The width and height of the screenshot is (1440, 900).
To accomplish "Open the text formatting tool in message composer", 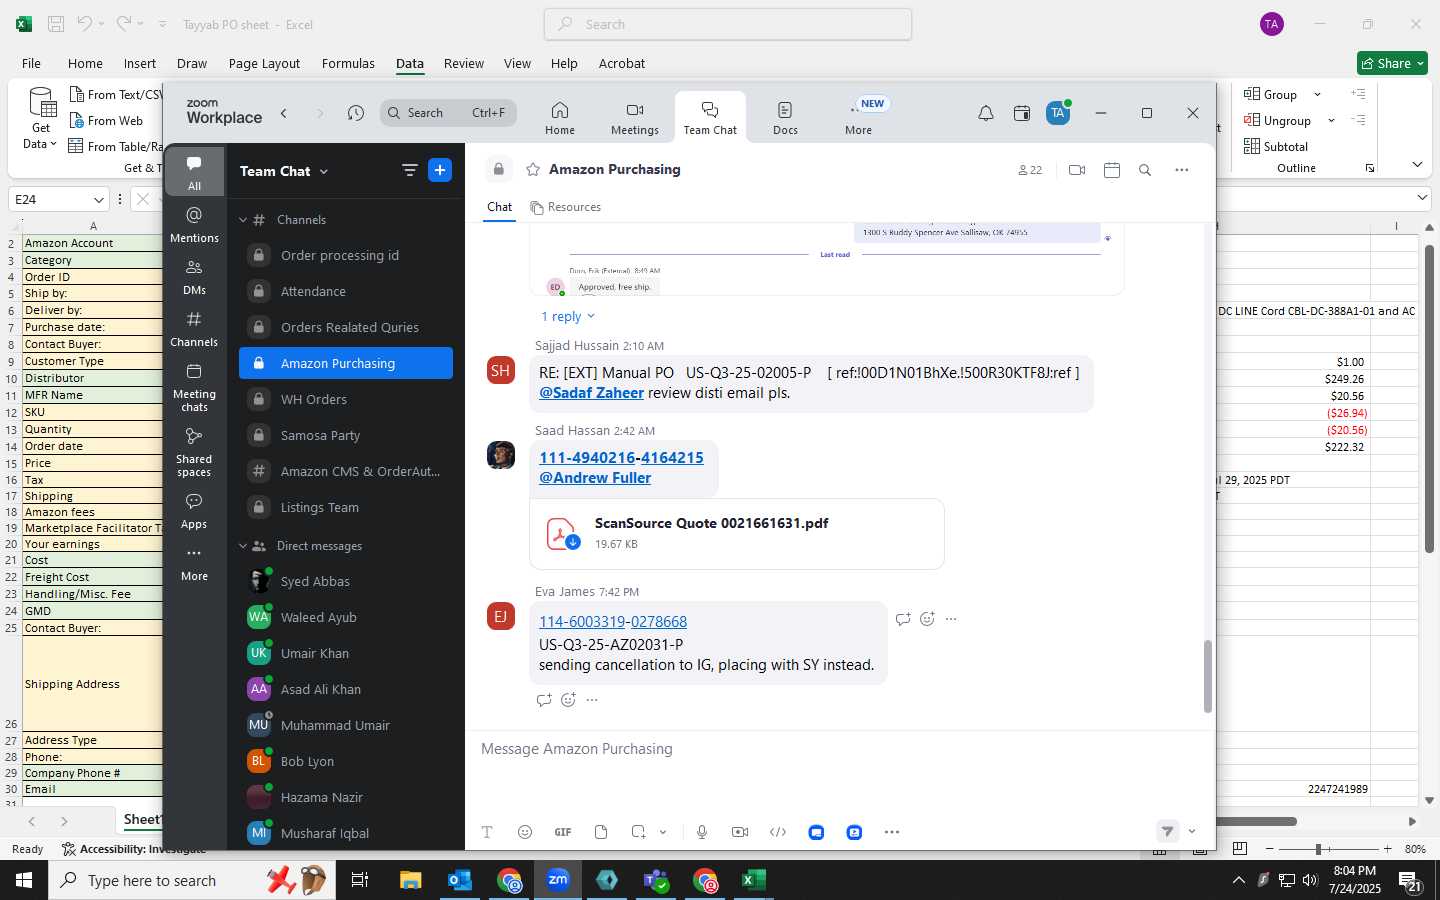I will 487,832.
